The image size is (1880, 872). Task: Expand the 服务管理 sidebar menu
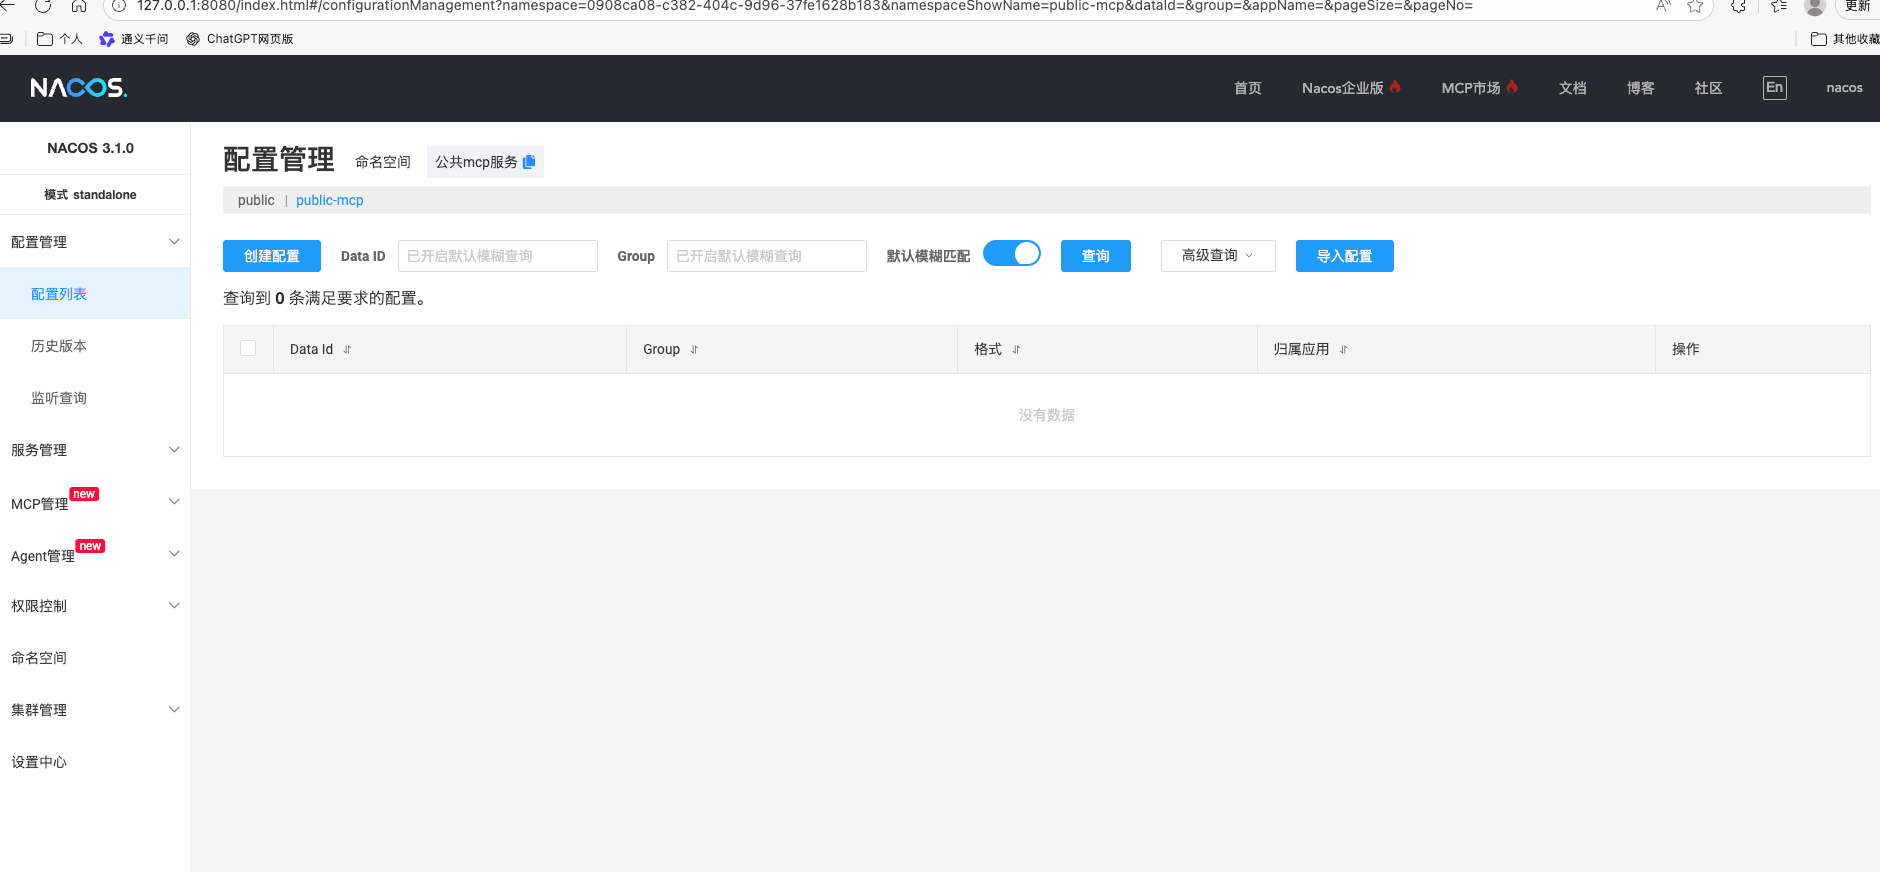[94, 450]
